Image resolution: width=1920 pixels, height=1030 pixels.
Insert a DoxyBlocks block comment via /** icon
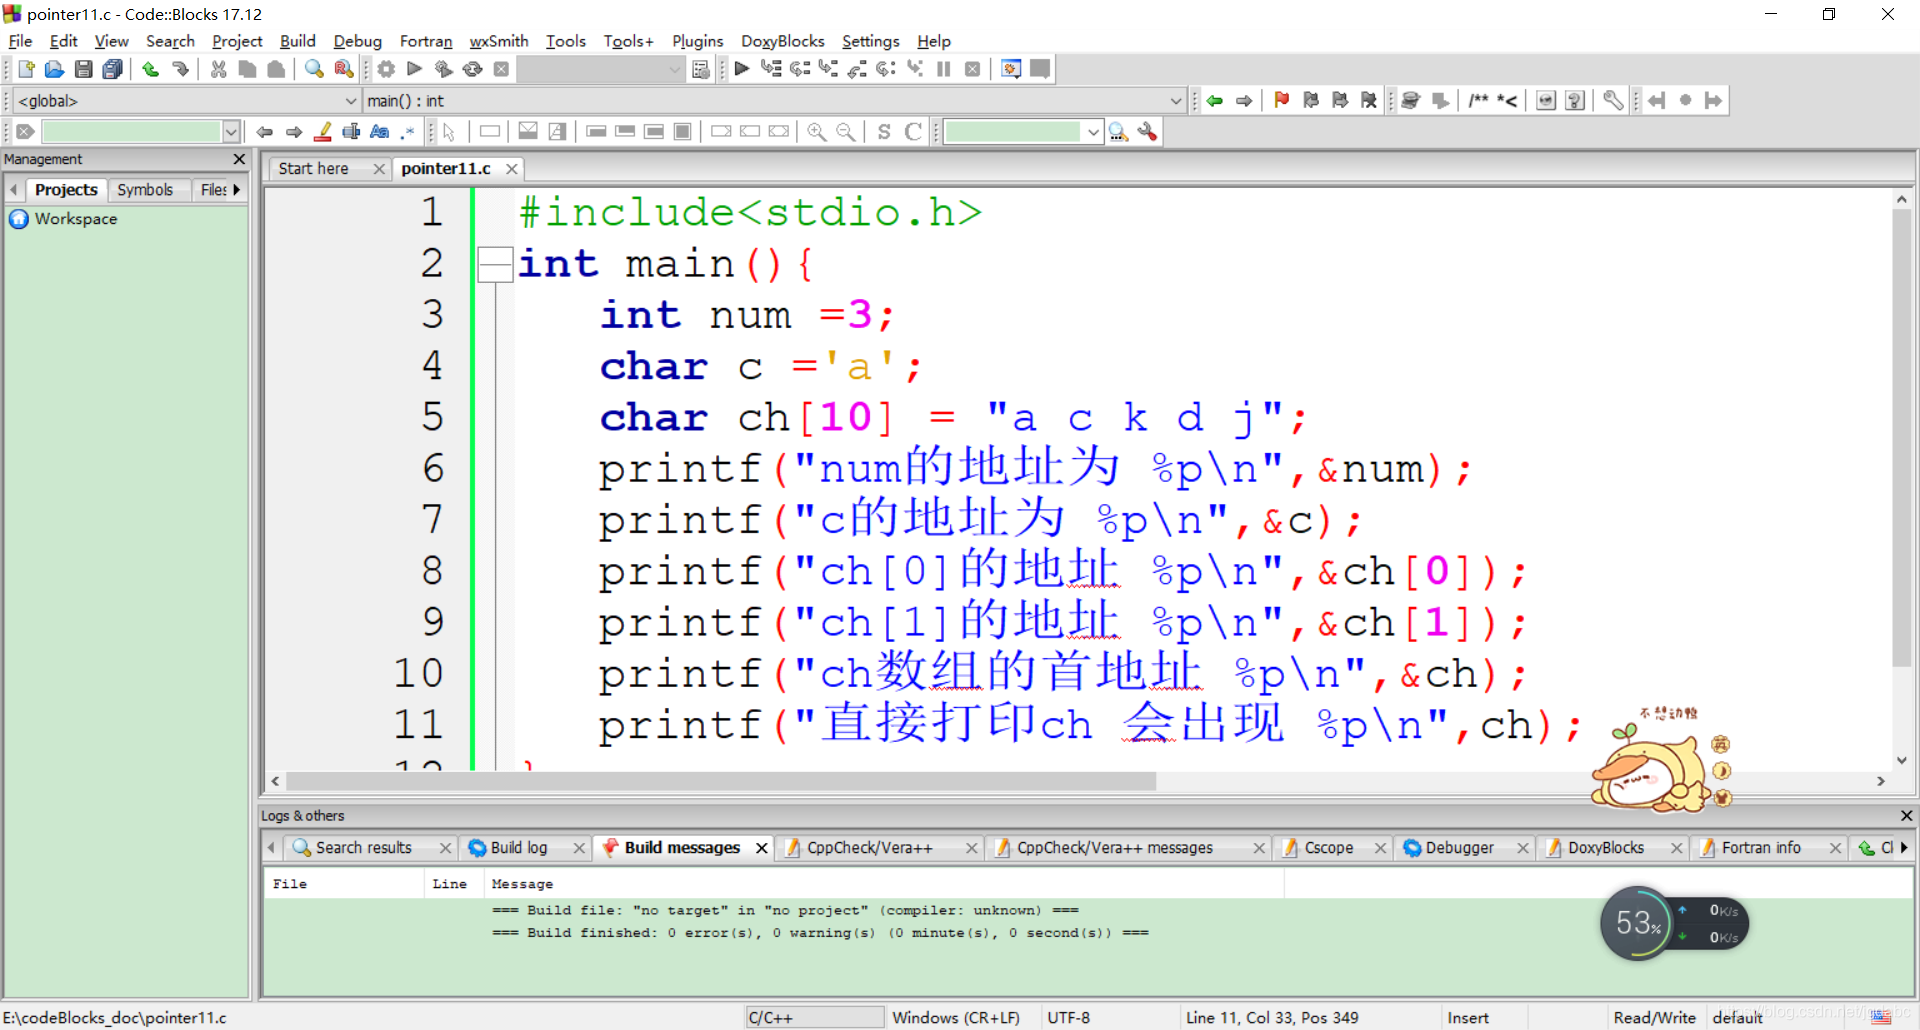(x=1479, y=100)
